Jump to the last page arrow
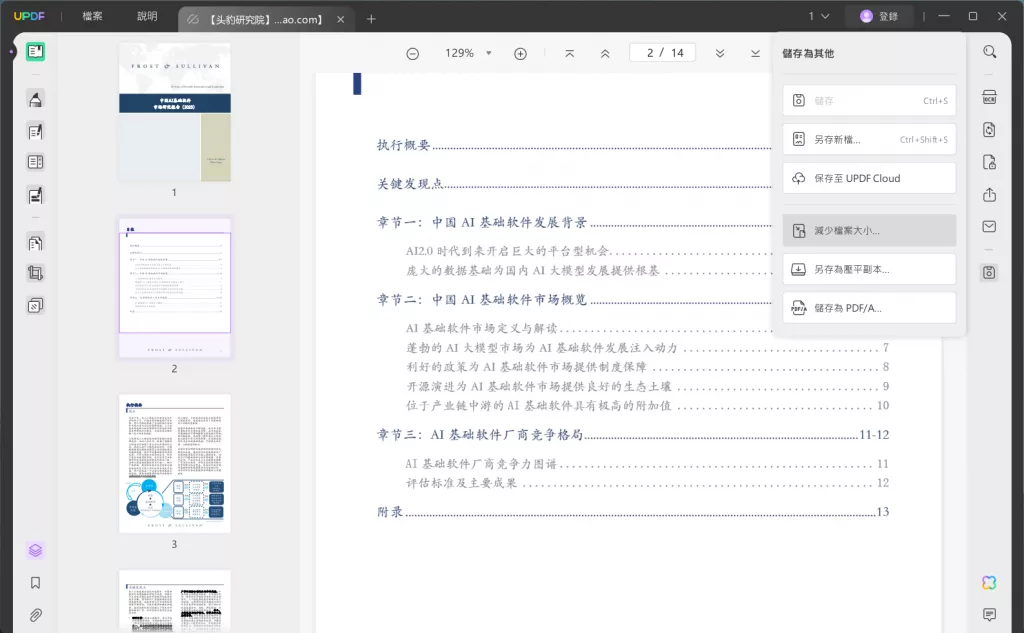 pyautogui.click(x=756, y=54)
